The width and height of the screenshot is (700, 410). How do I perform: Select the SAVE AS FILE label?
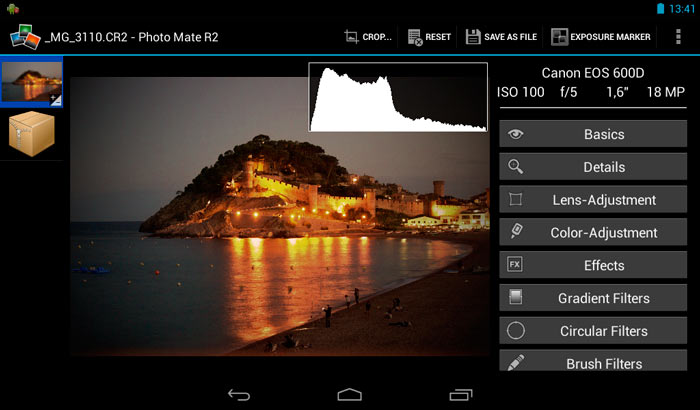[511, 37]
